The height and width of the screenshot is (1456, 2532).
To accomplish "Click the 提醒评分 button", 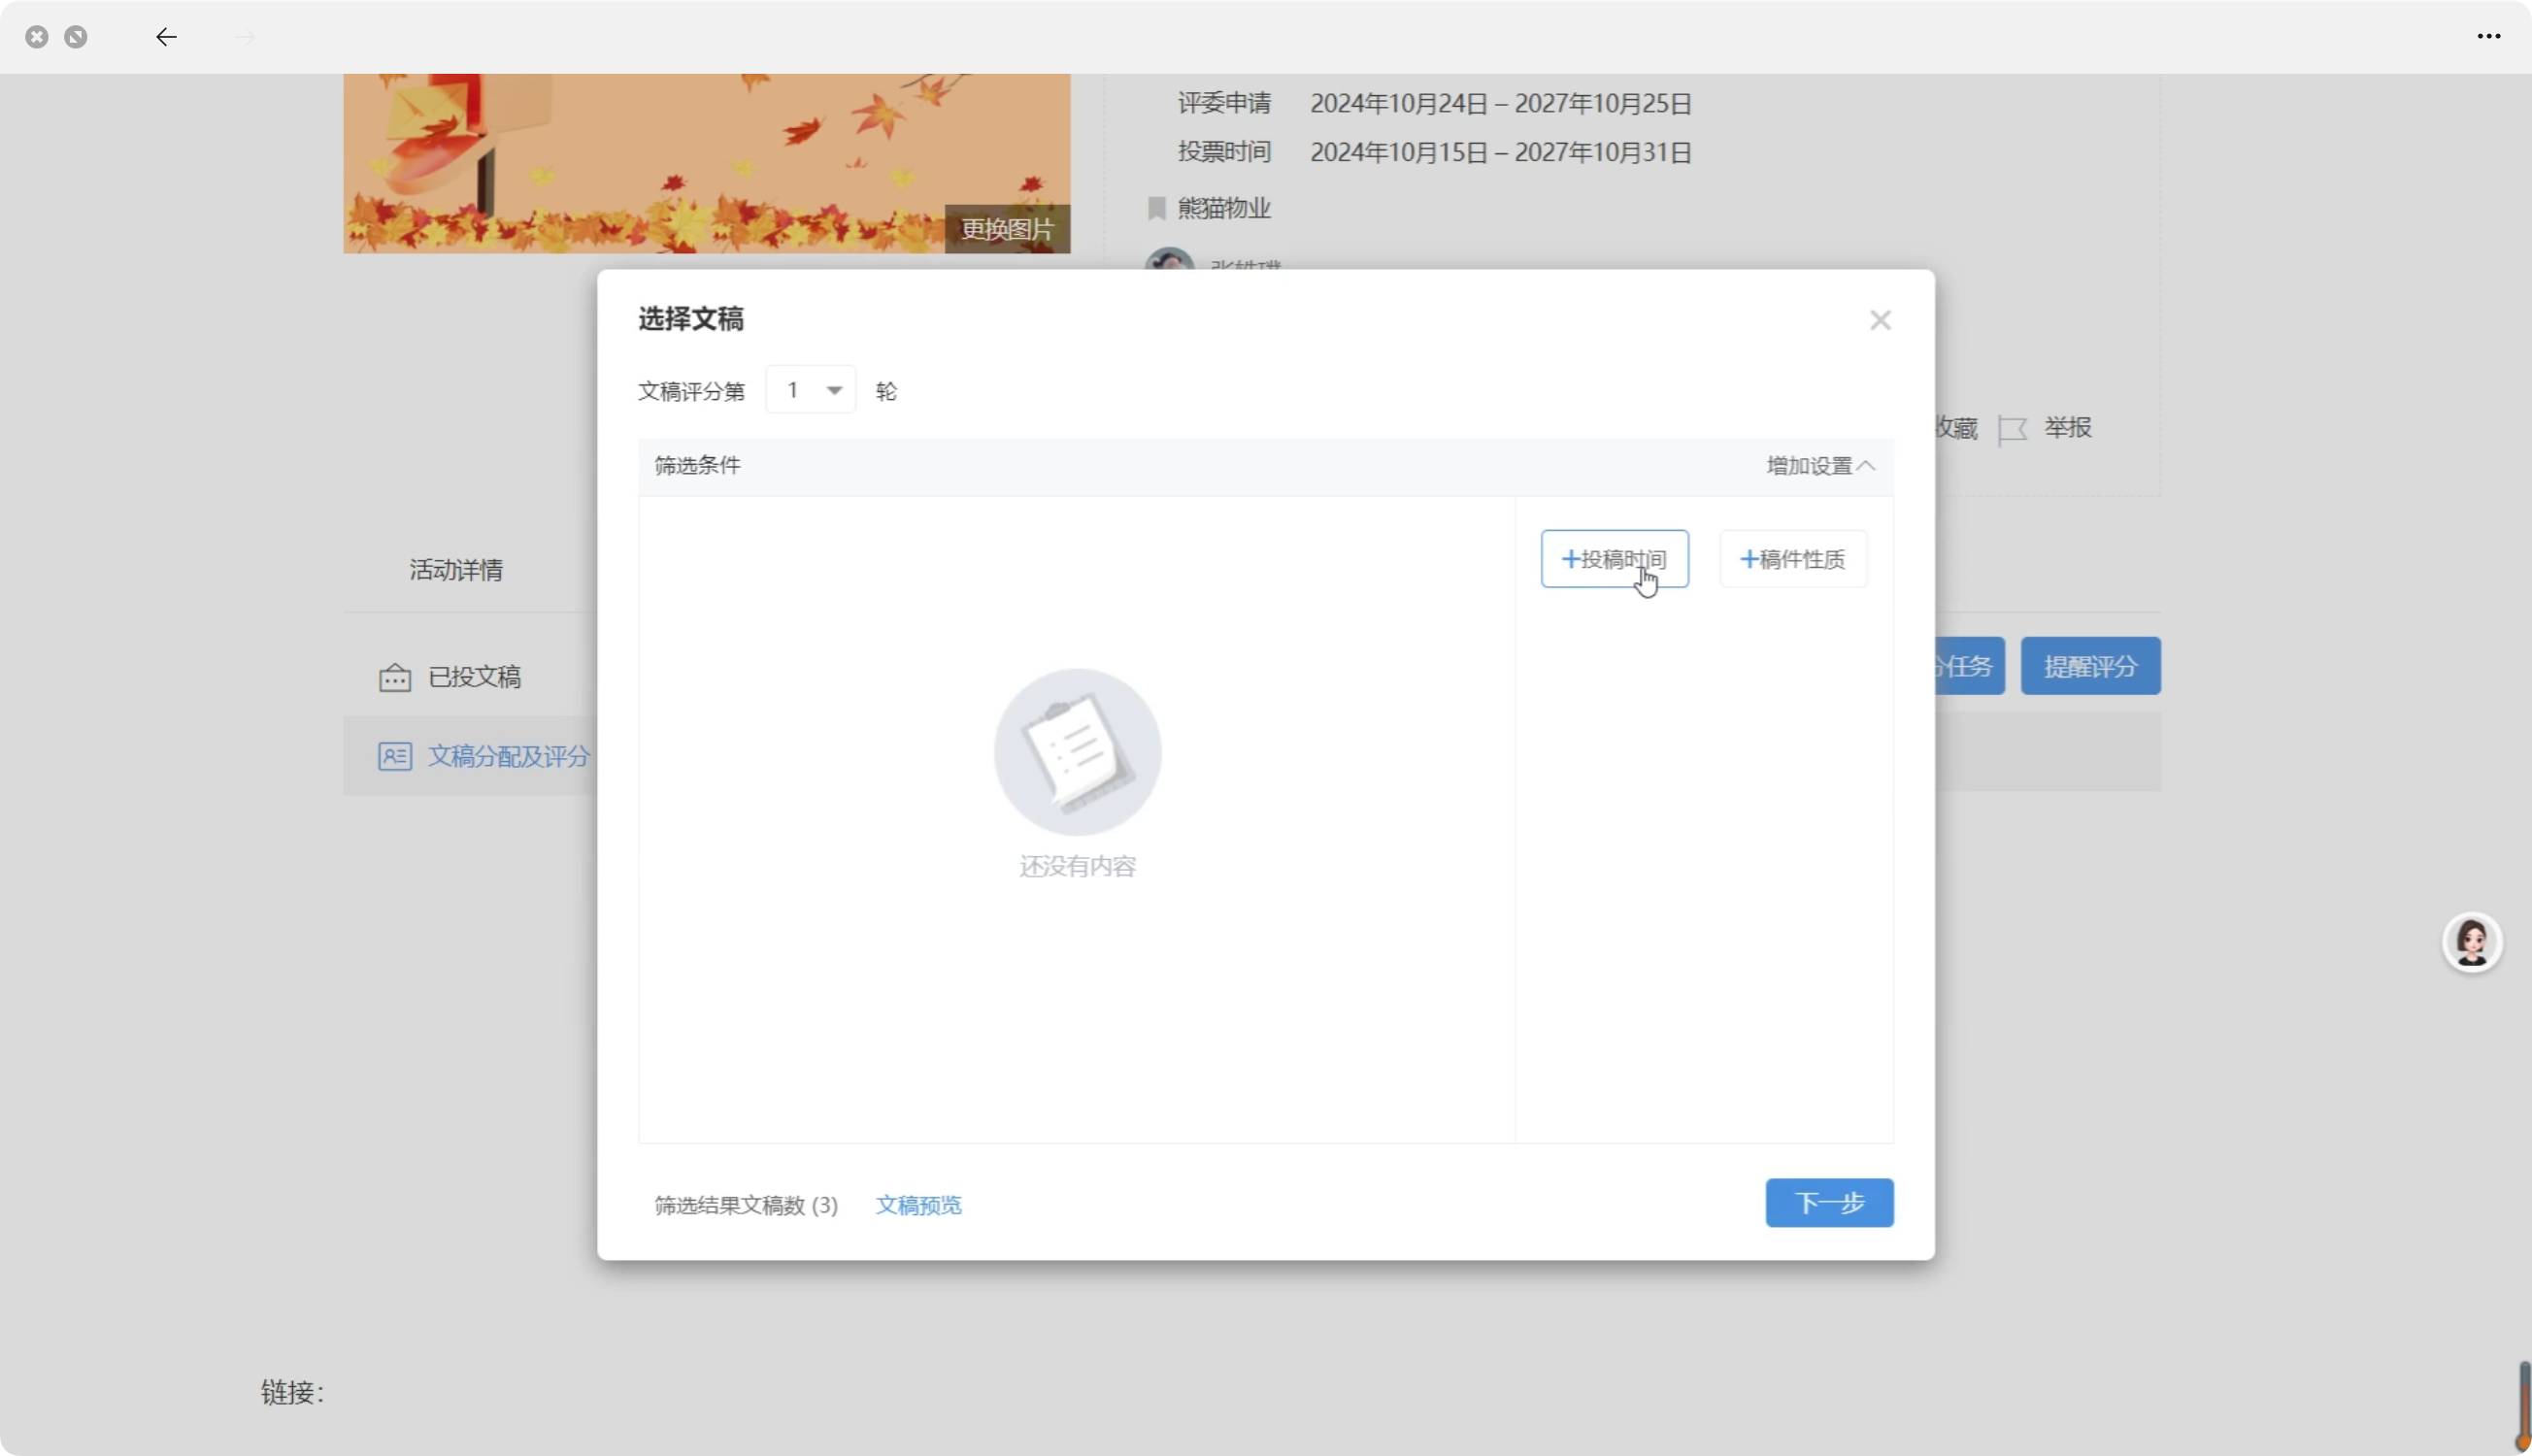I will click(2090, 666).
